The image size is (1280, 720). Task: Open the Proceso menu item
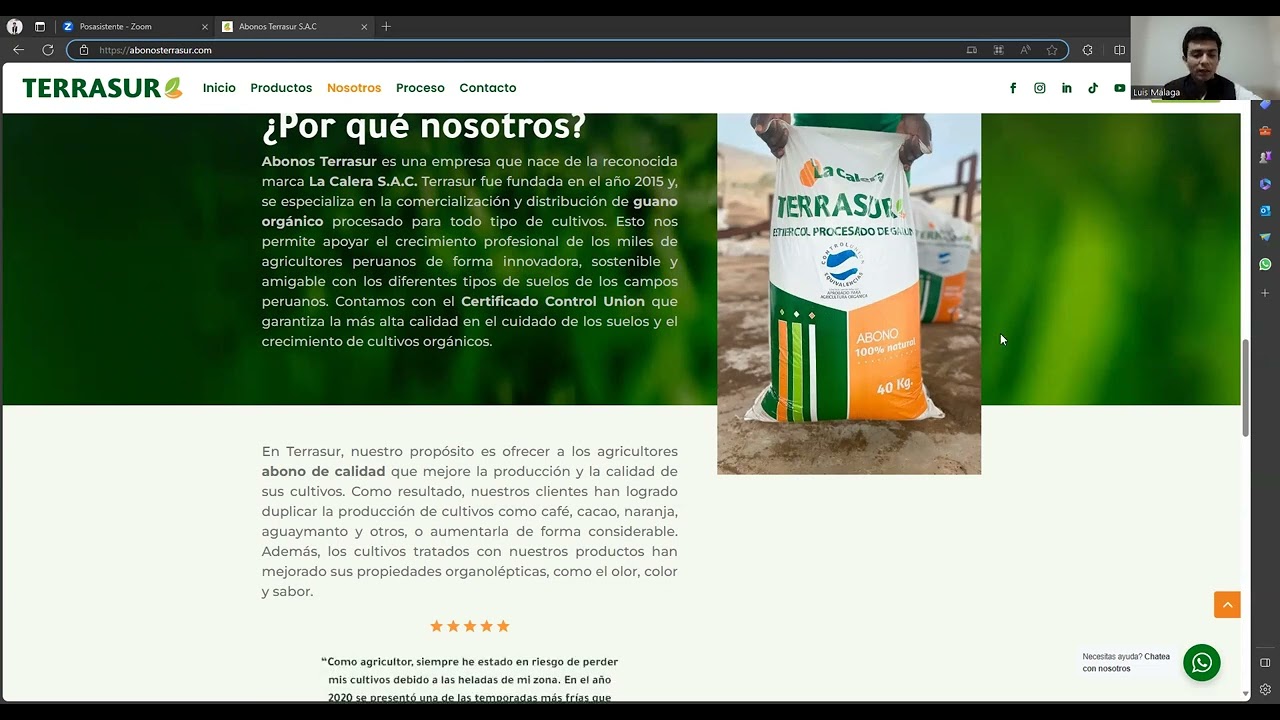(420, 88)
